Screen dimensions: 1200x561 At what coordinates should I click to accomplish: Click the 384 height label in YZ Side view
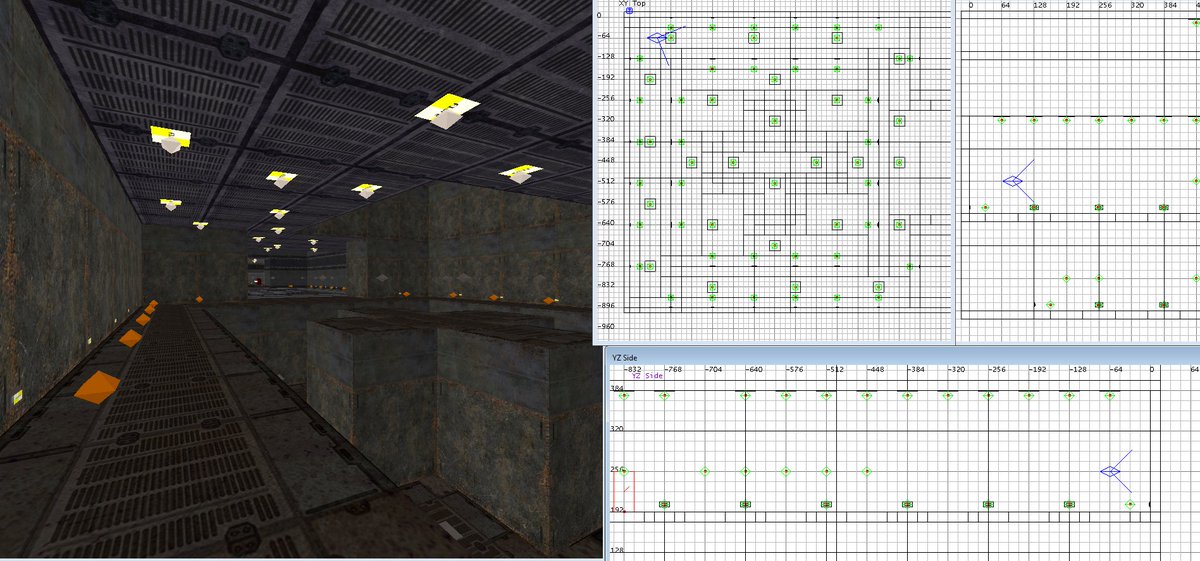click(617, 388)
